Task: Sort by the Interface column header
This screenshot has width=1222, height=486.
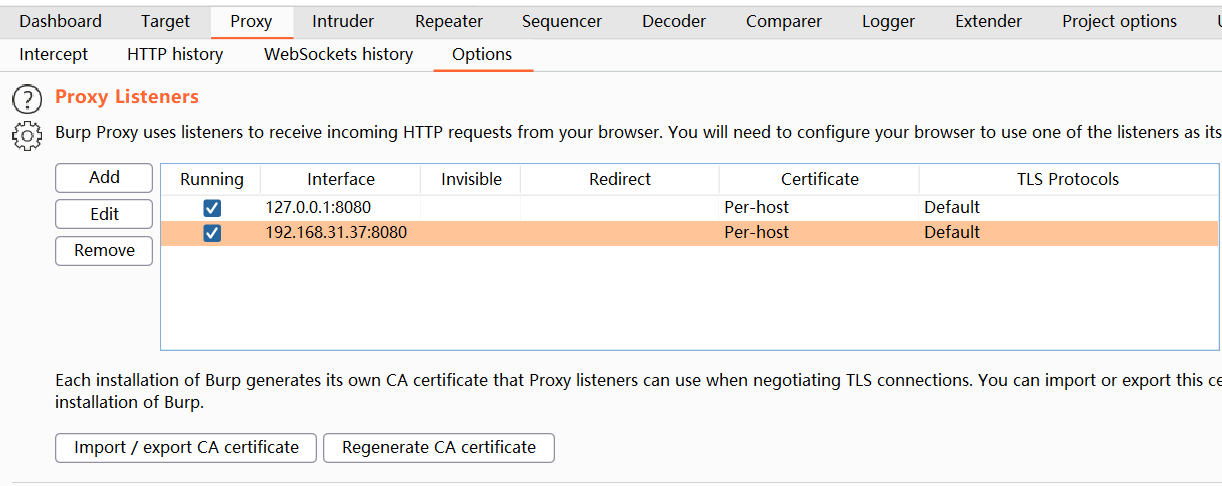Action: point(341,180)
